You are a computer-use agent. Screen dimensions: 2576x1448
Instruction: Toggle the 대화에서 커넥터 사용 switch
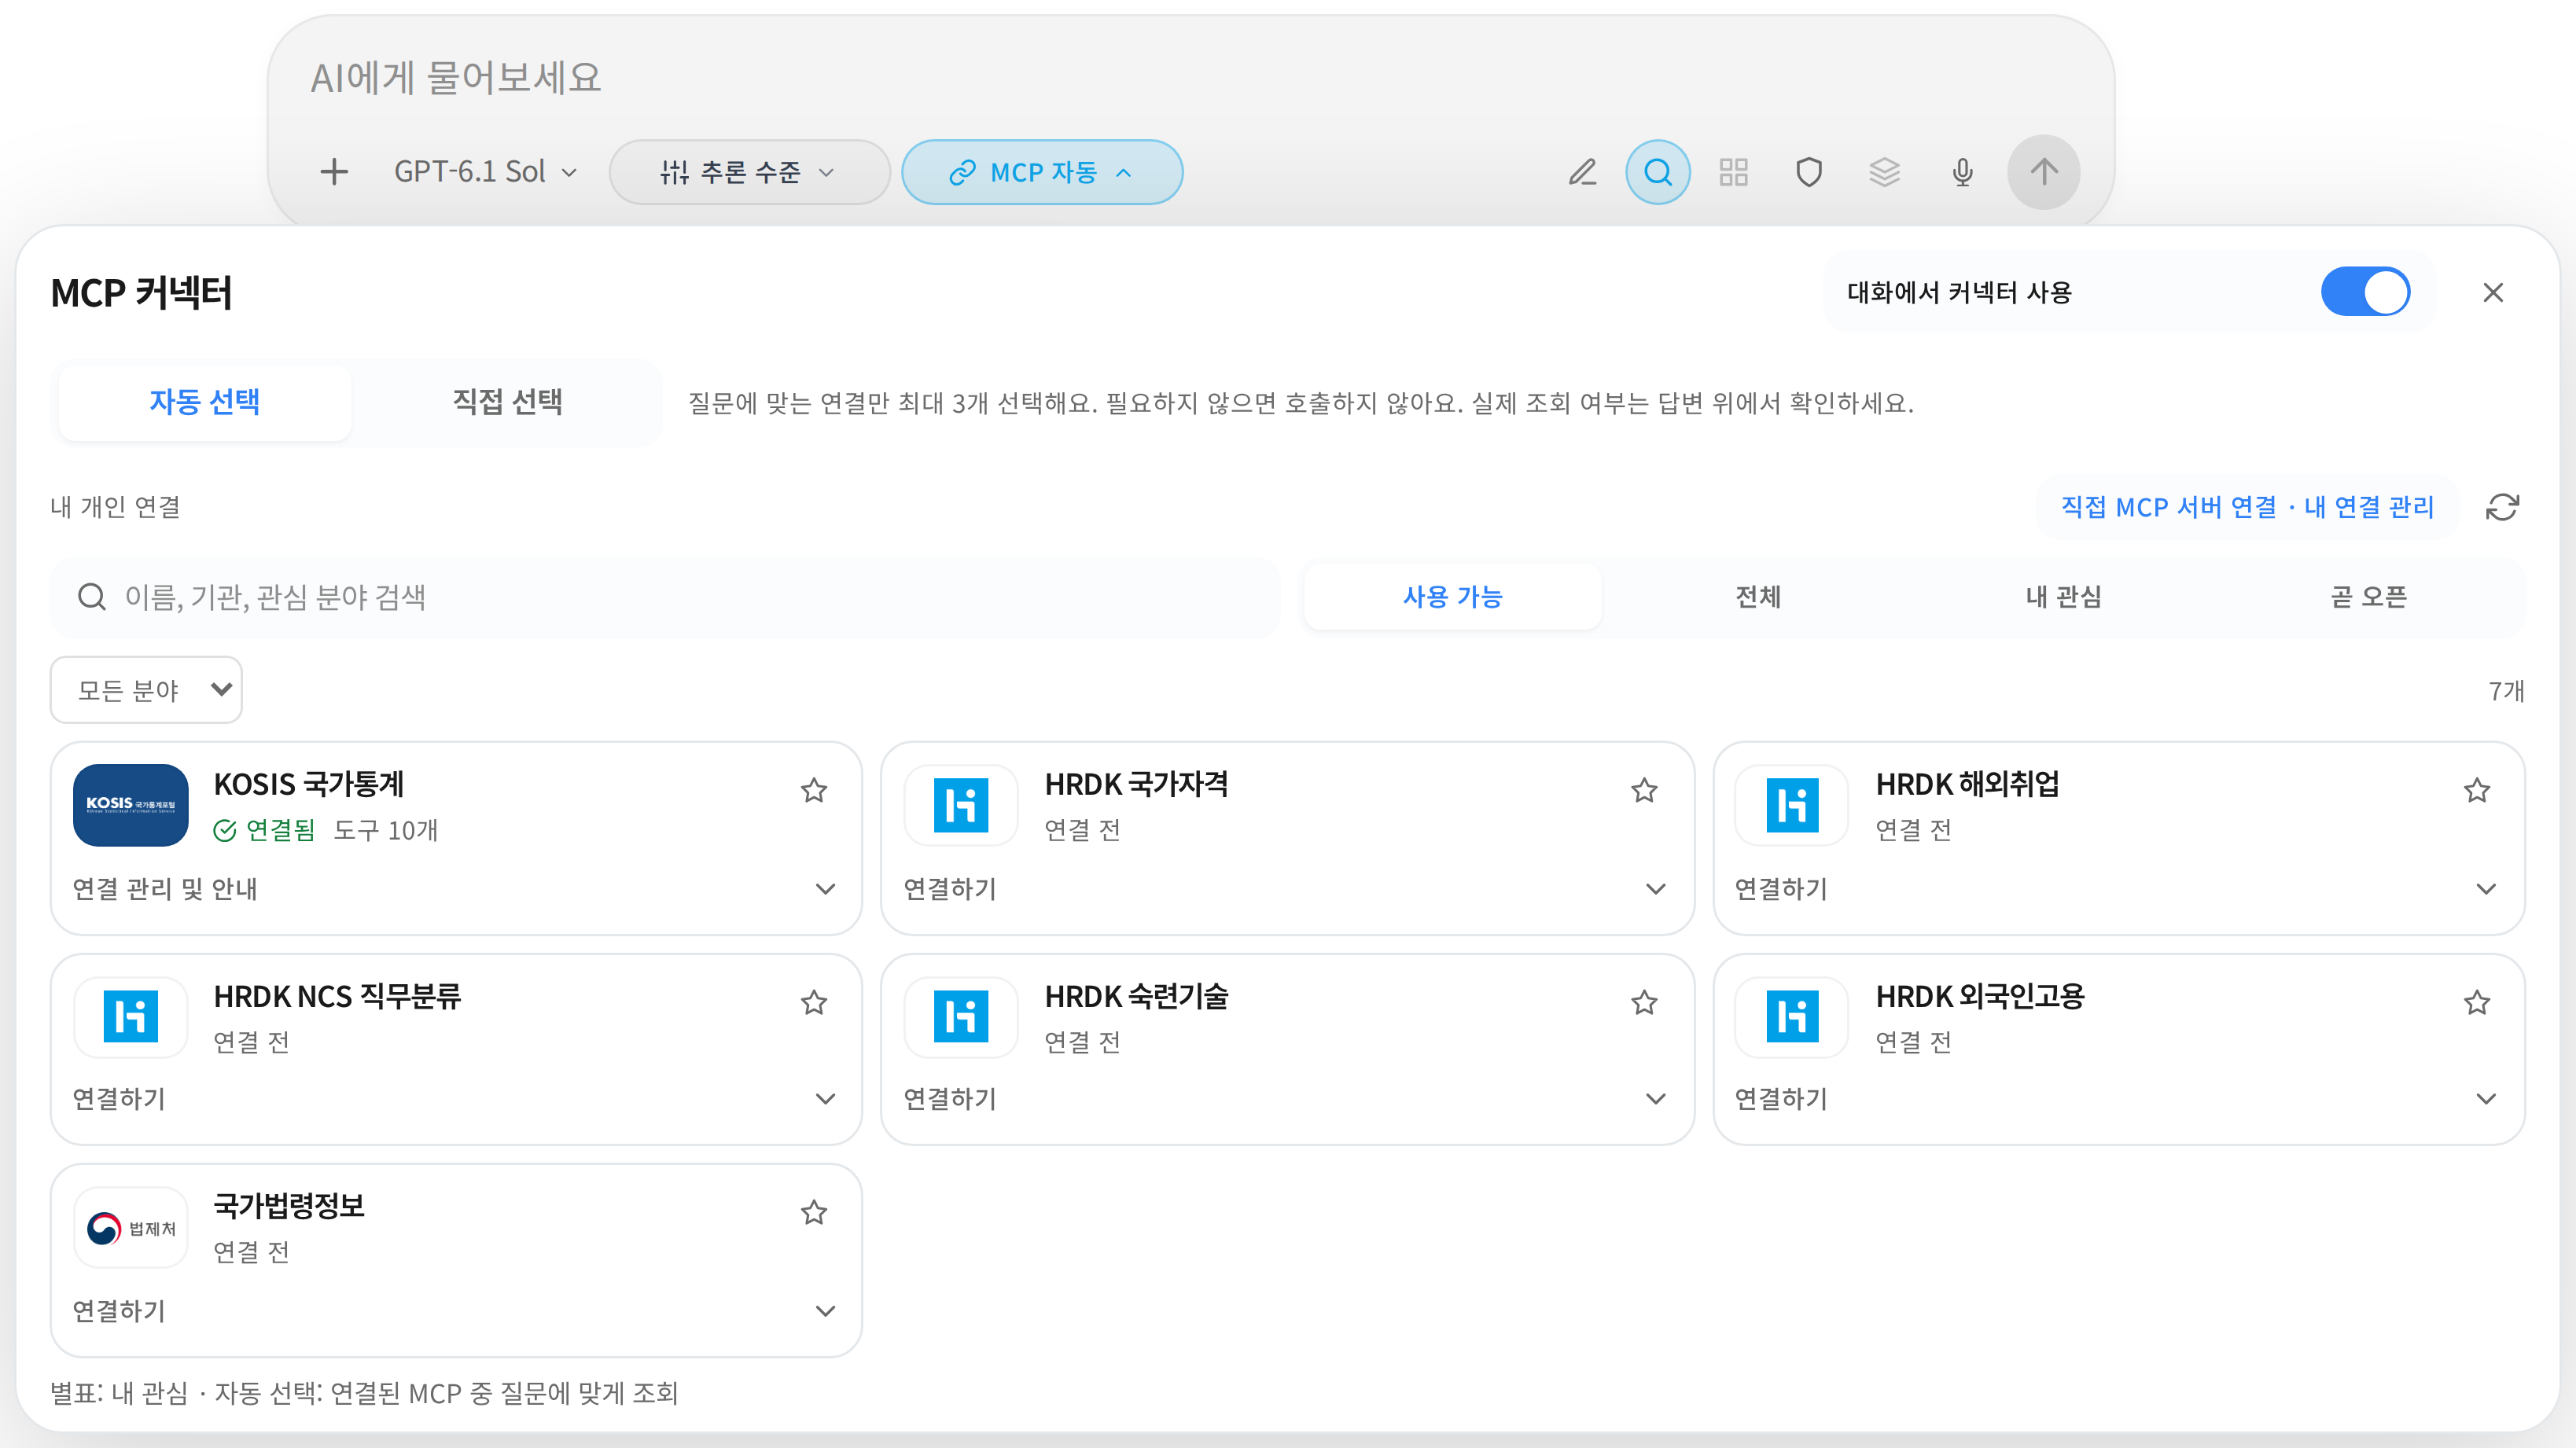pos(2365,292)
